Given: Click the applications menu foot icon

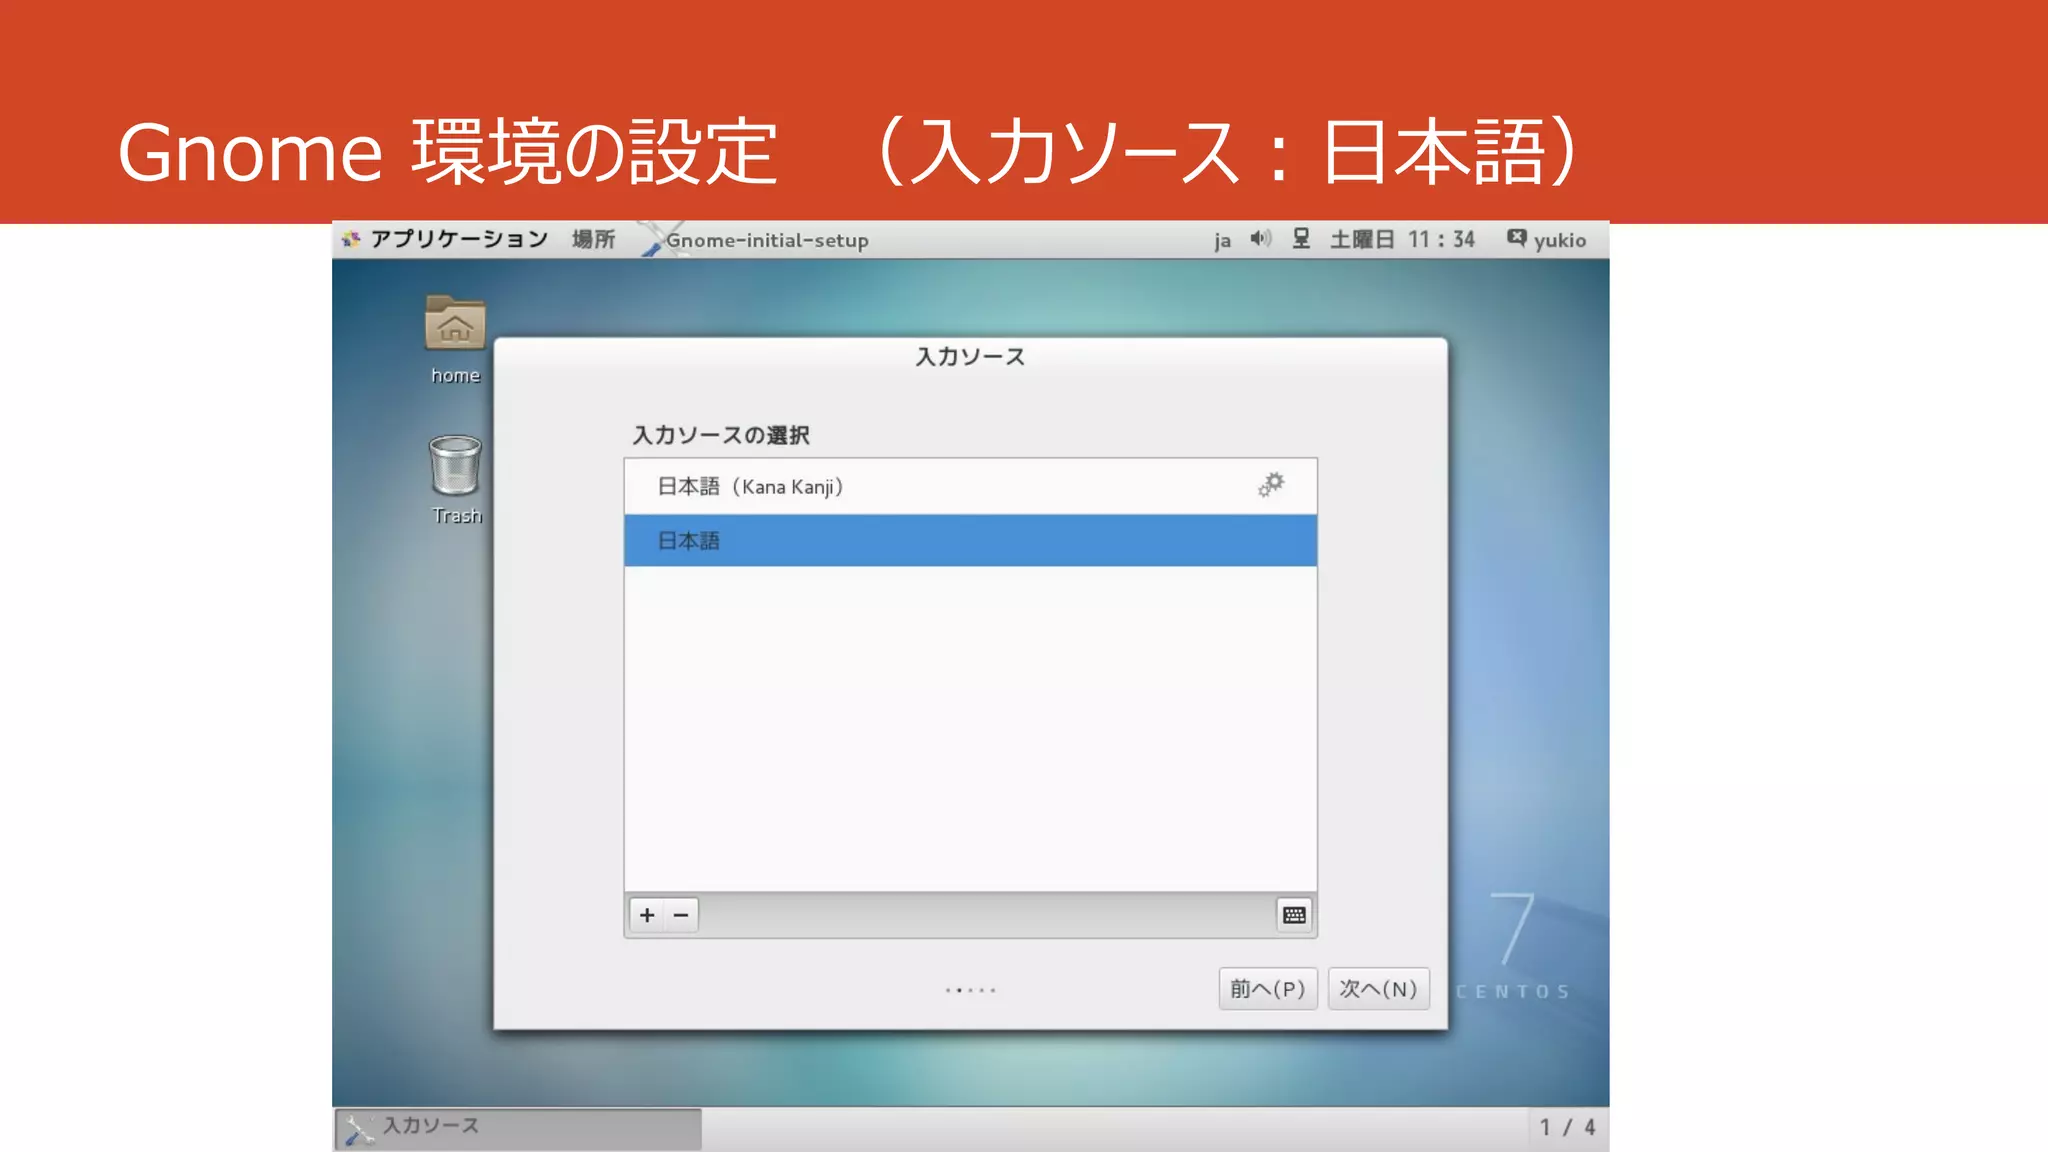Looking at the screenshot, I should click(x=350, y=239).
